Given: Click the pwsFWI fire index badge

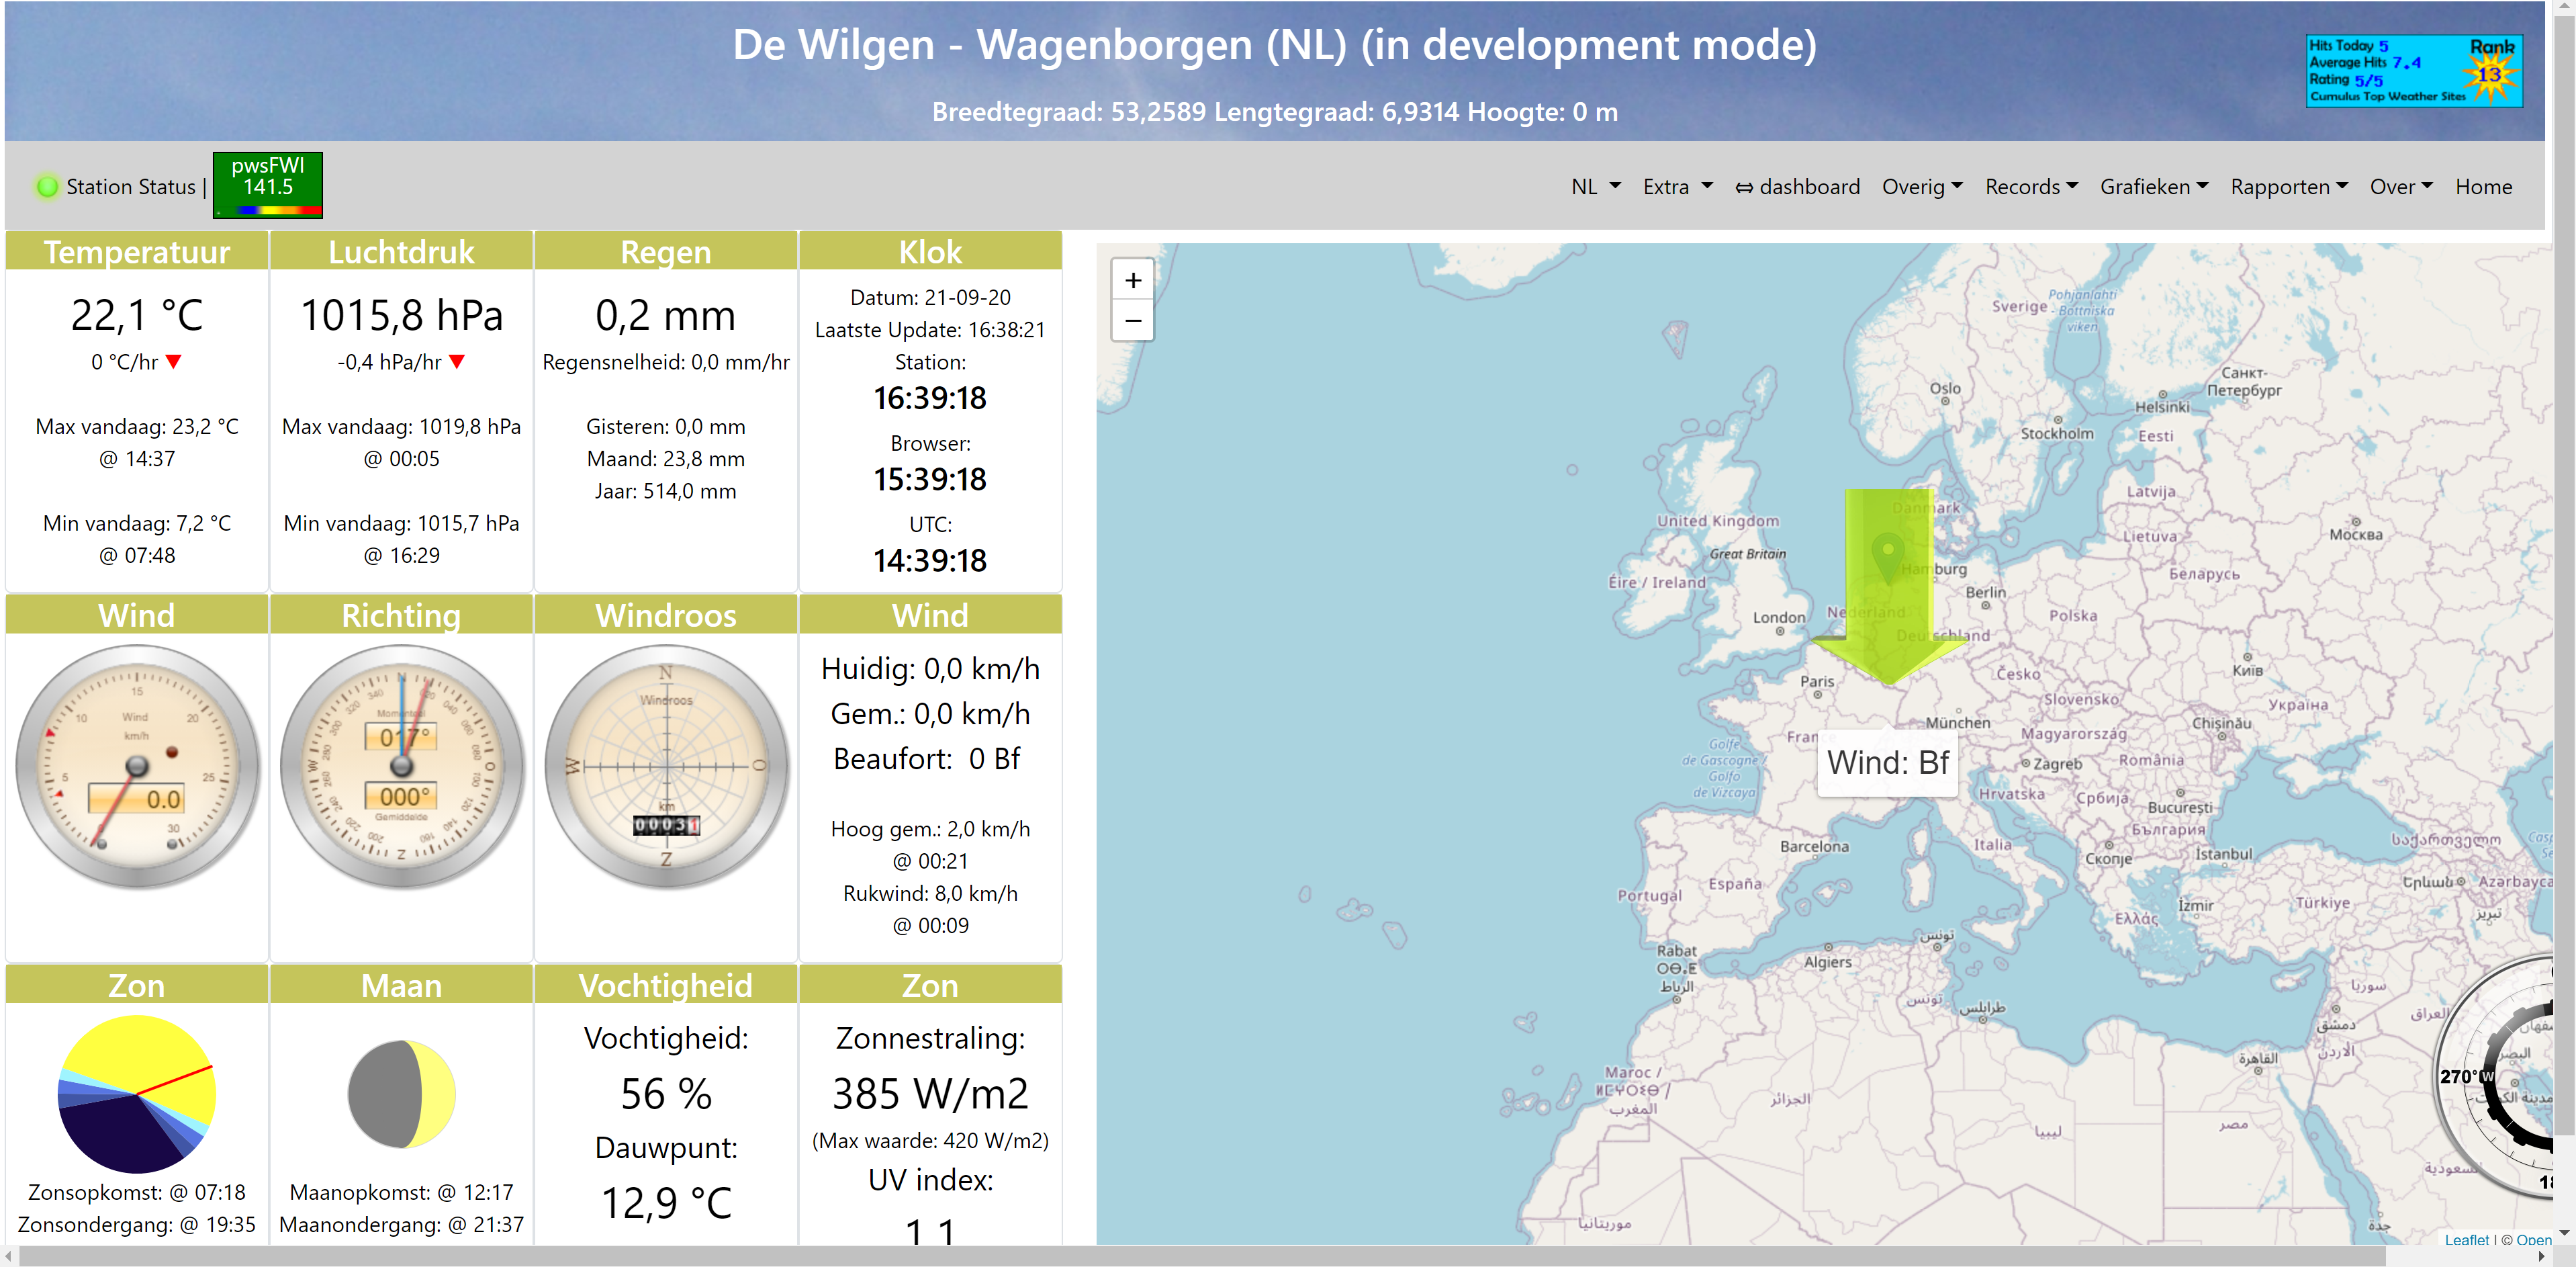Looking at the screenshot, I should pos(267,184).
